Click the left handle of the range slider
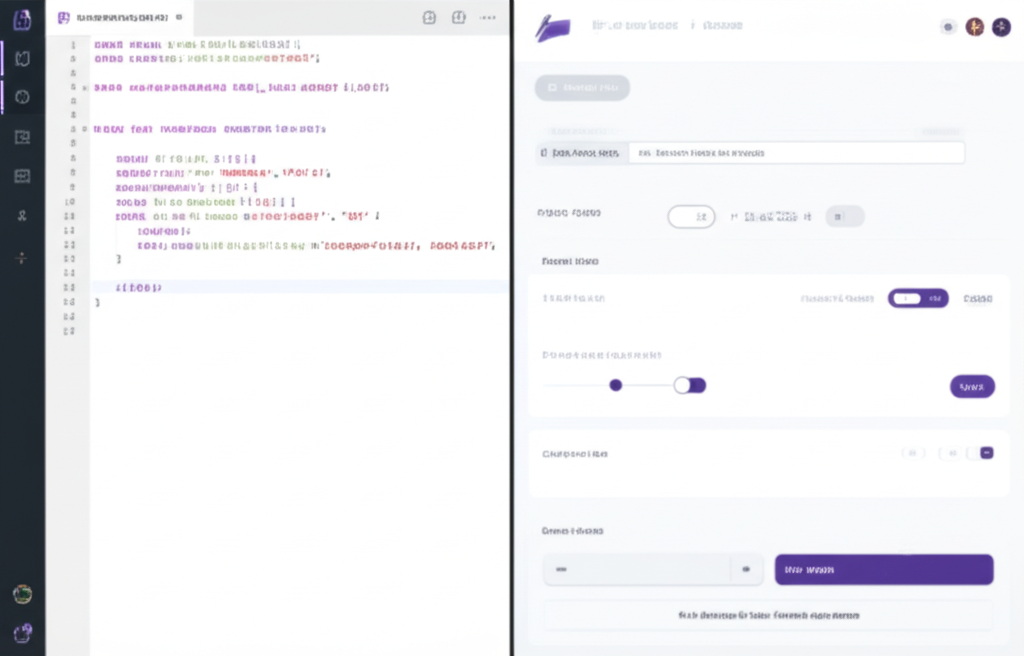This screenshot has width=1024, height=656. click(x=615, y=385)
